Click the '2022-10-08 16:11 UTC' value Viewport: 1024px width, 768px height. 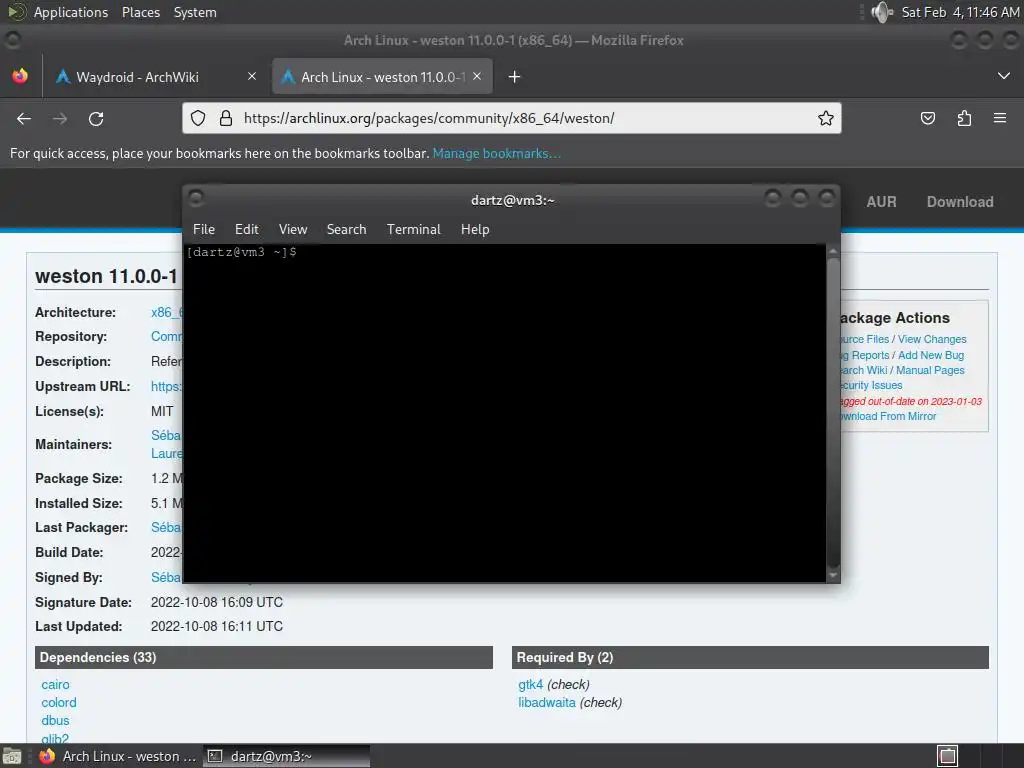217,626
